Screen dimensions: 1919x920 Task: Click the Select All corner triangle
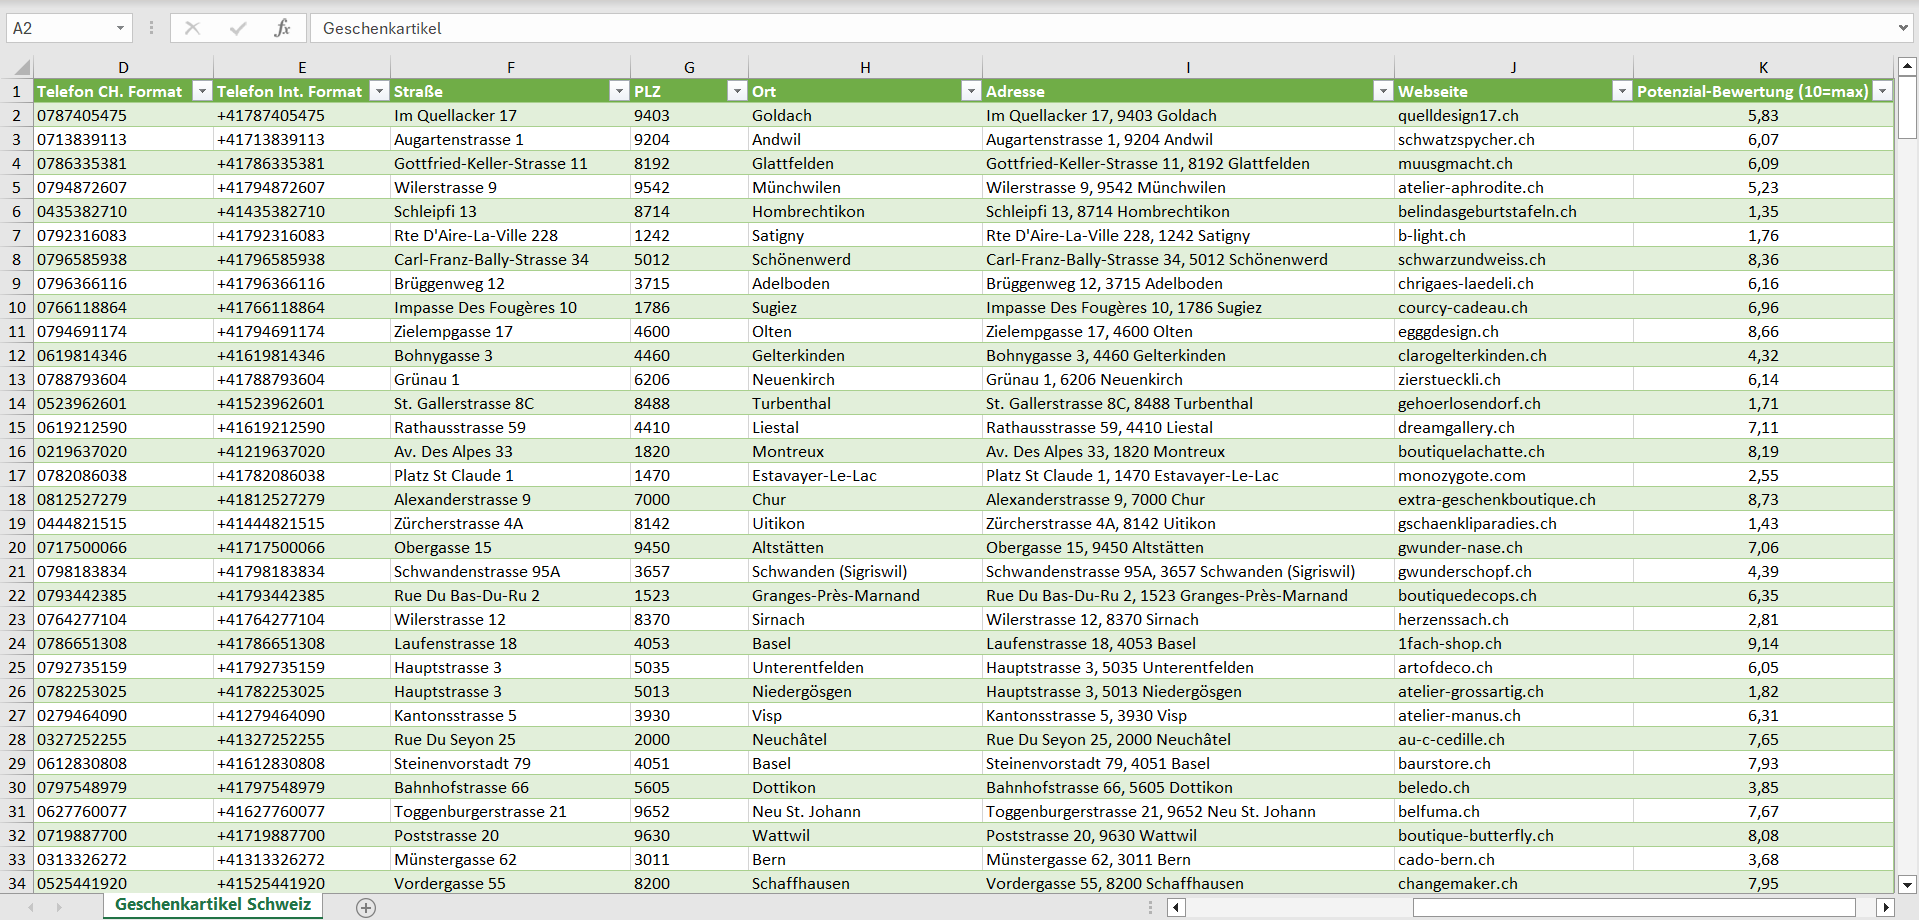[21, 68]
